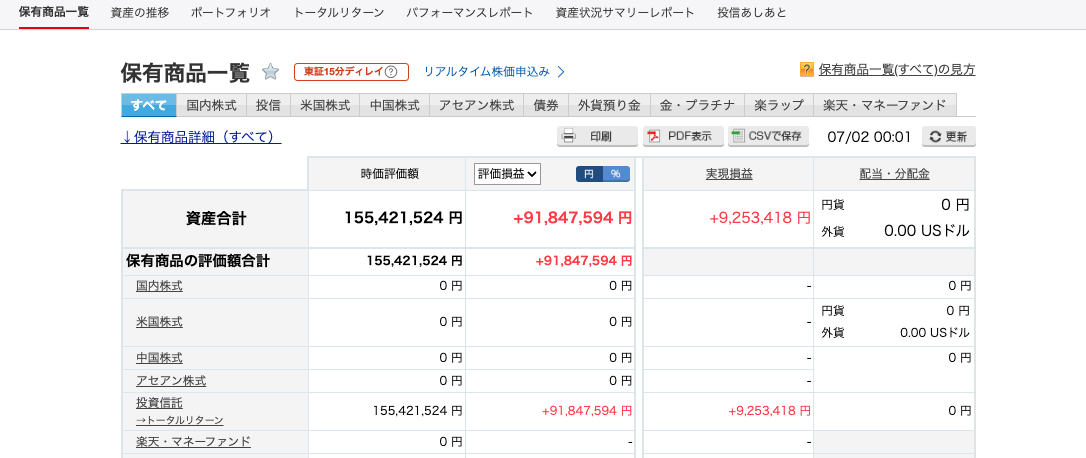Click the timestamp 07/02 00:01
The image size is (1086, 458).
[x=869, y=136]
